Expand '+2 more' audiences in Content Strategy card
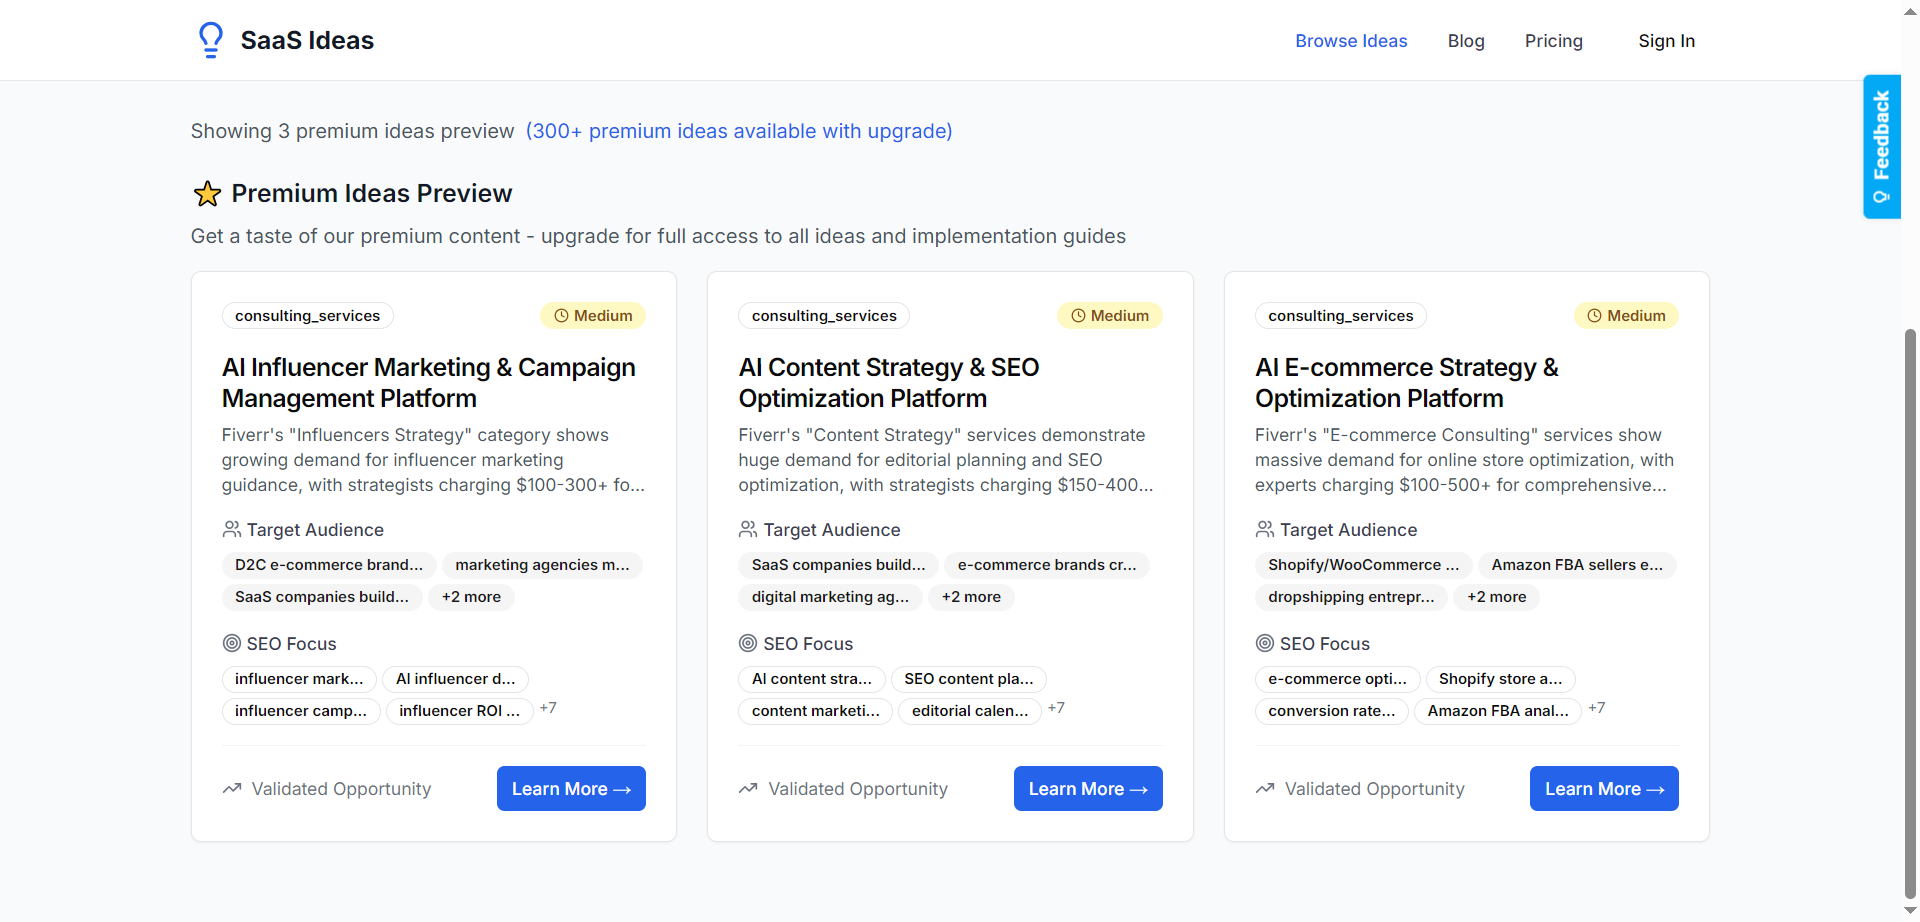Screen dimensions: 1920x922 coord(971,597)
